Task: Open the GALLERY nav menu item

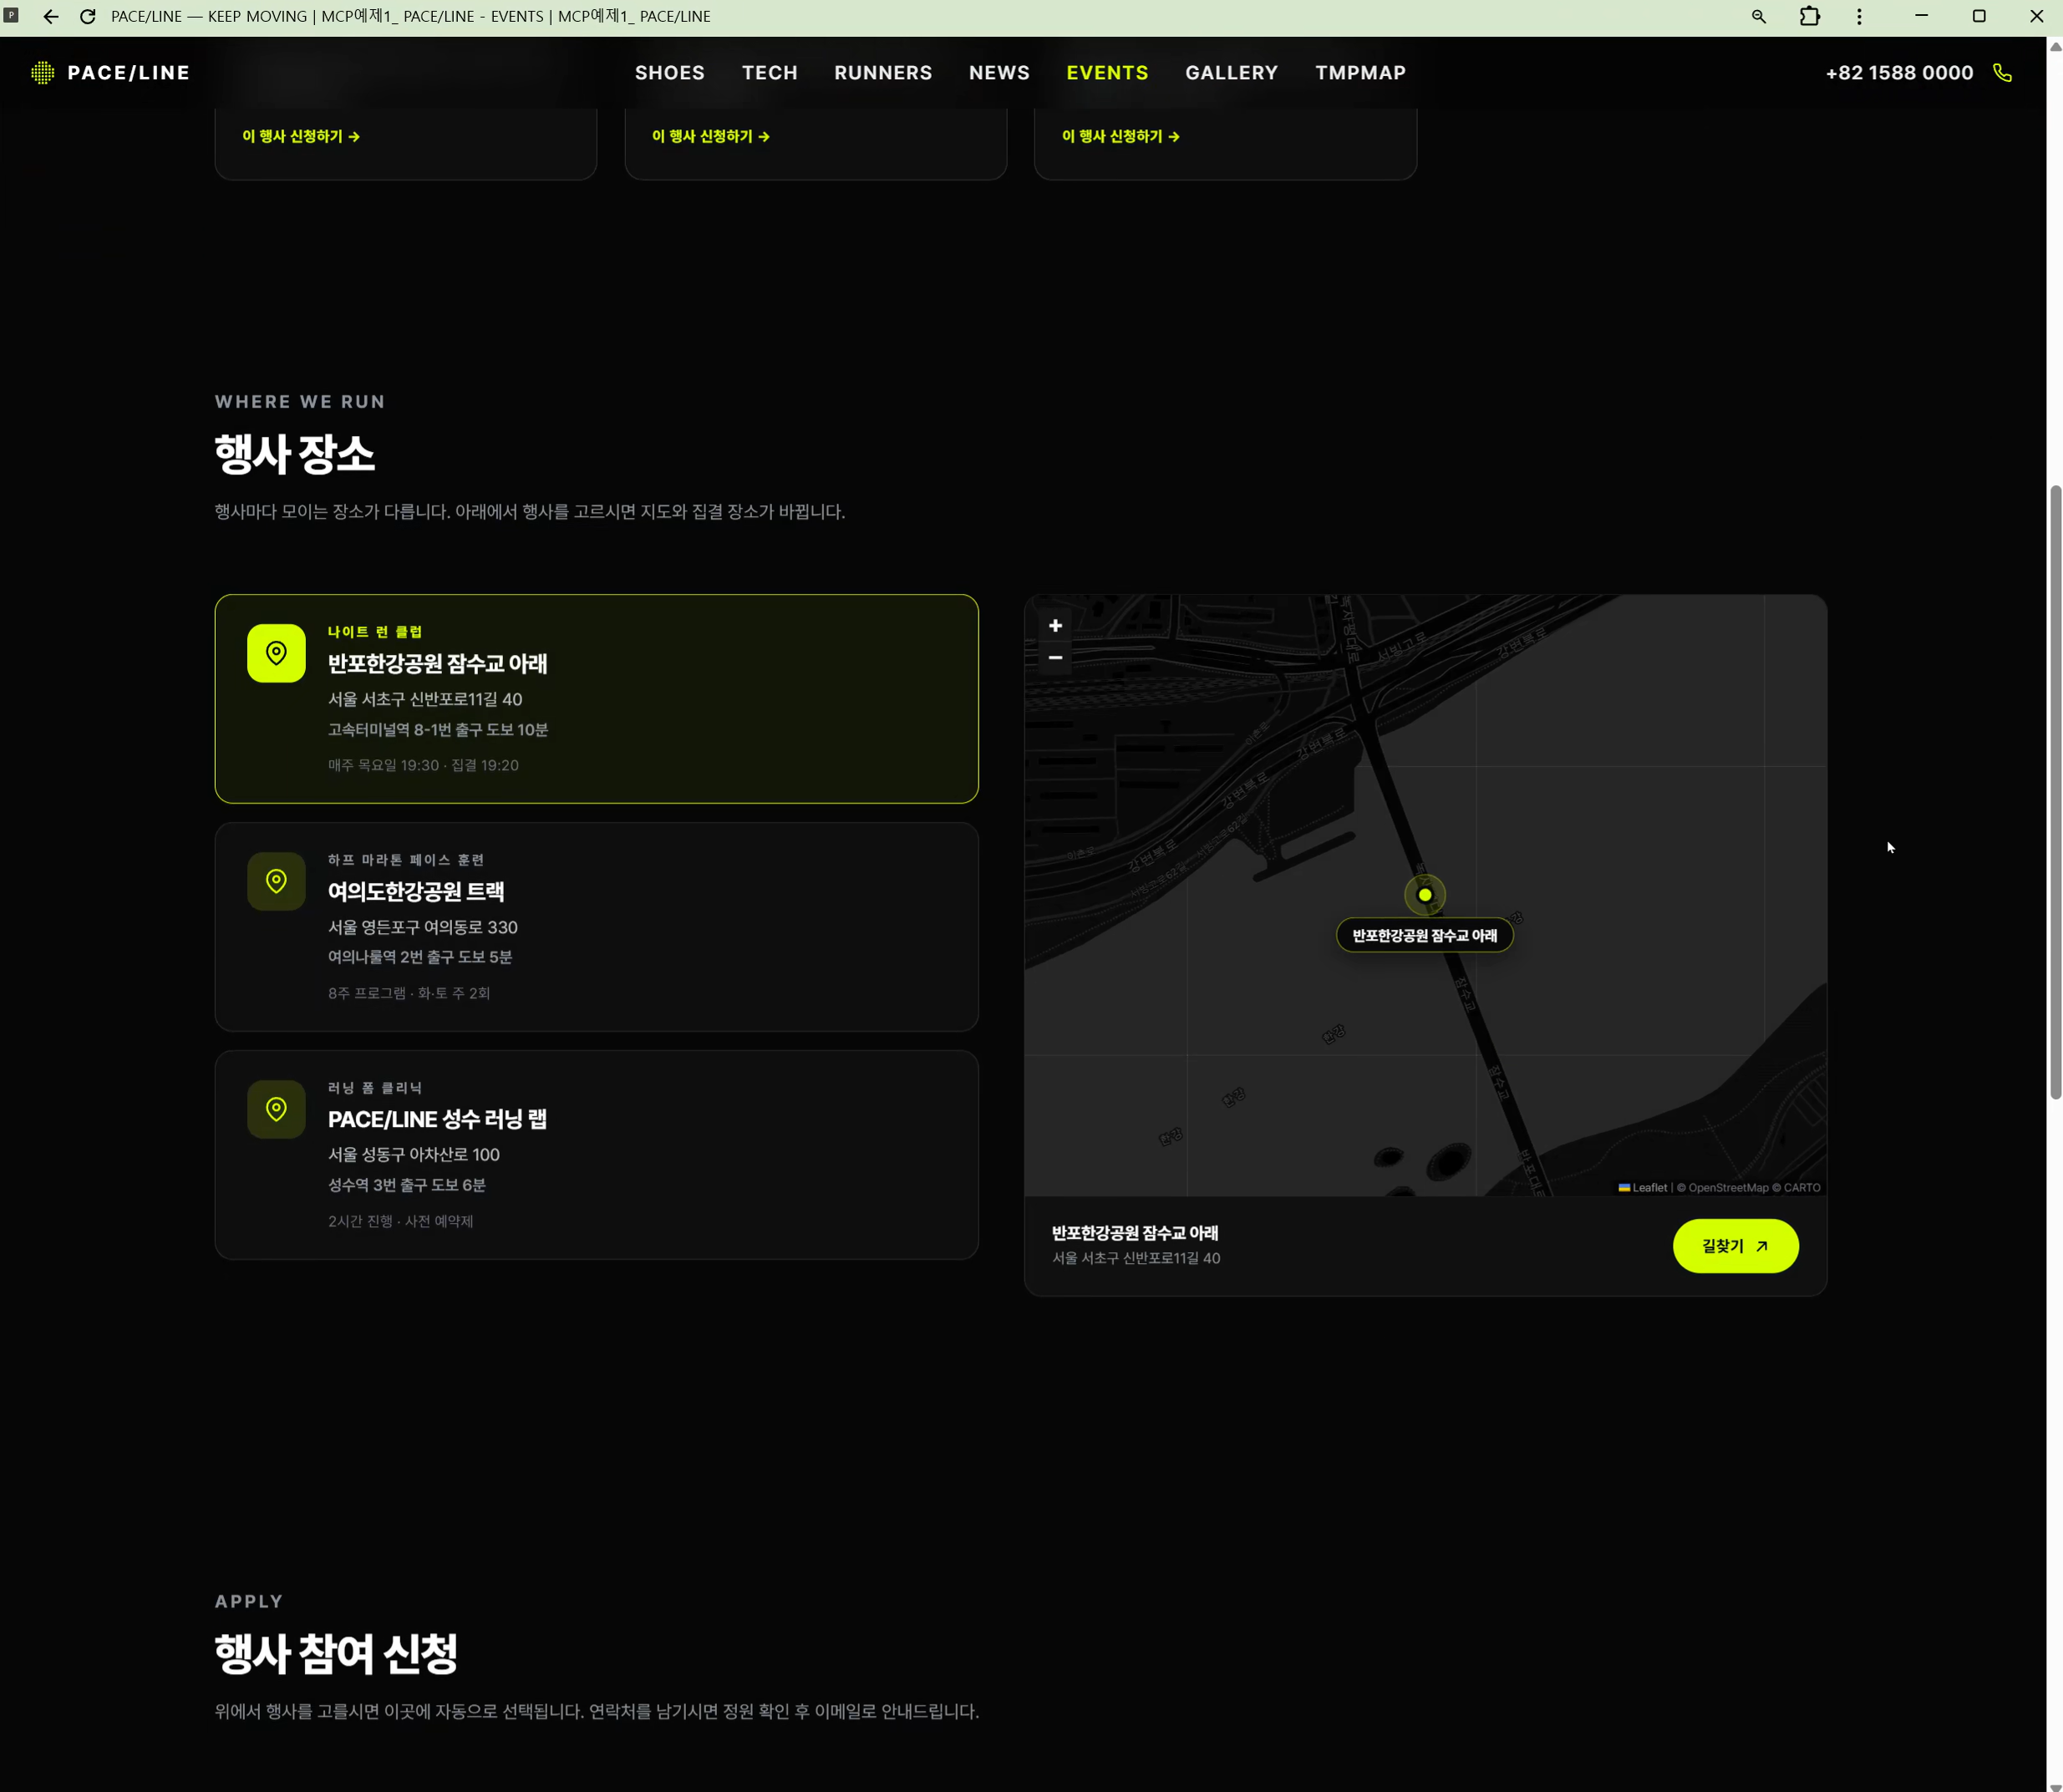Action: click(1232, 73)
